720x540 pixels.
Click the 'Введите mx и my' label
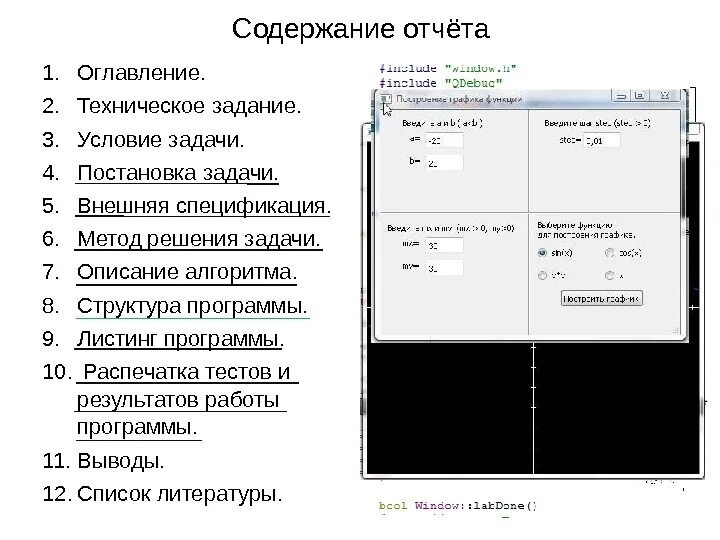tap(450, 228)
